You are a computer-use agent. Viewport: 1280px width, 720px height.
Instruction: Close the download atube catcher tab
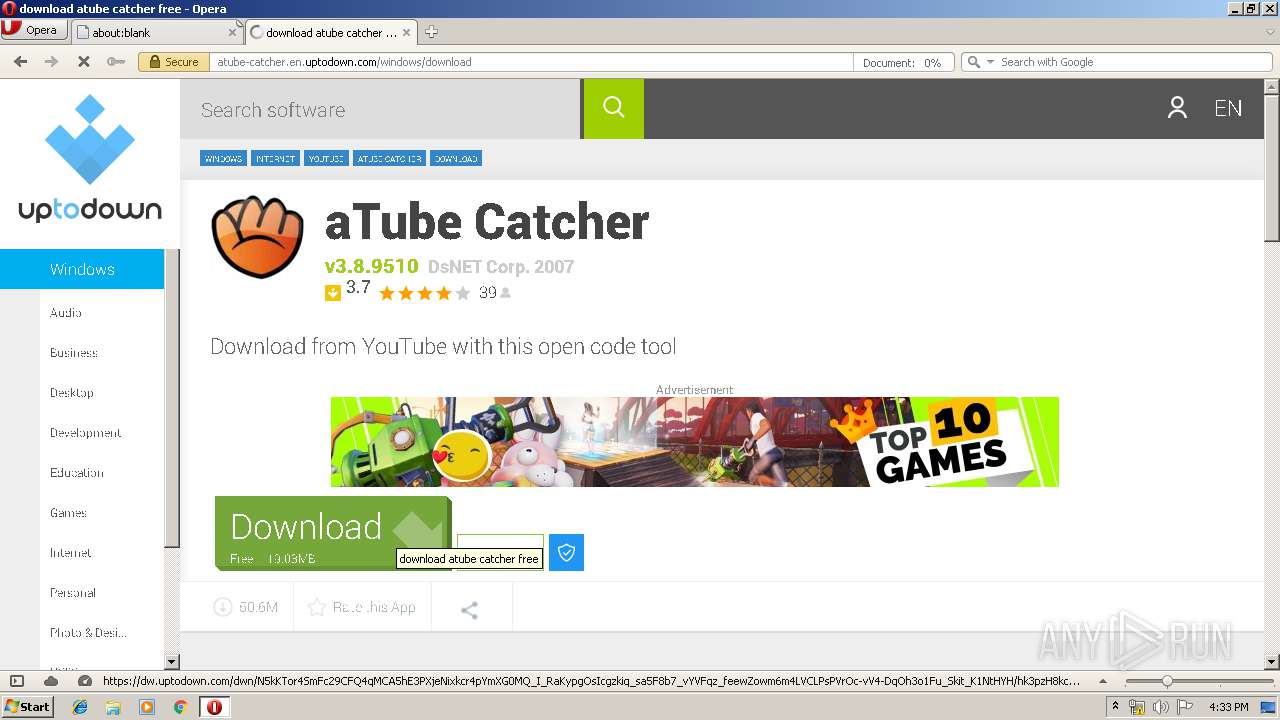click(406, 32)
